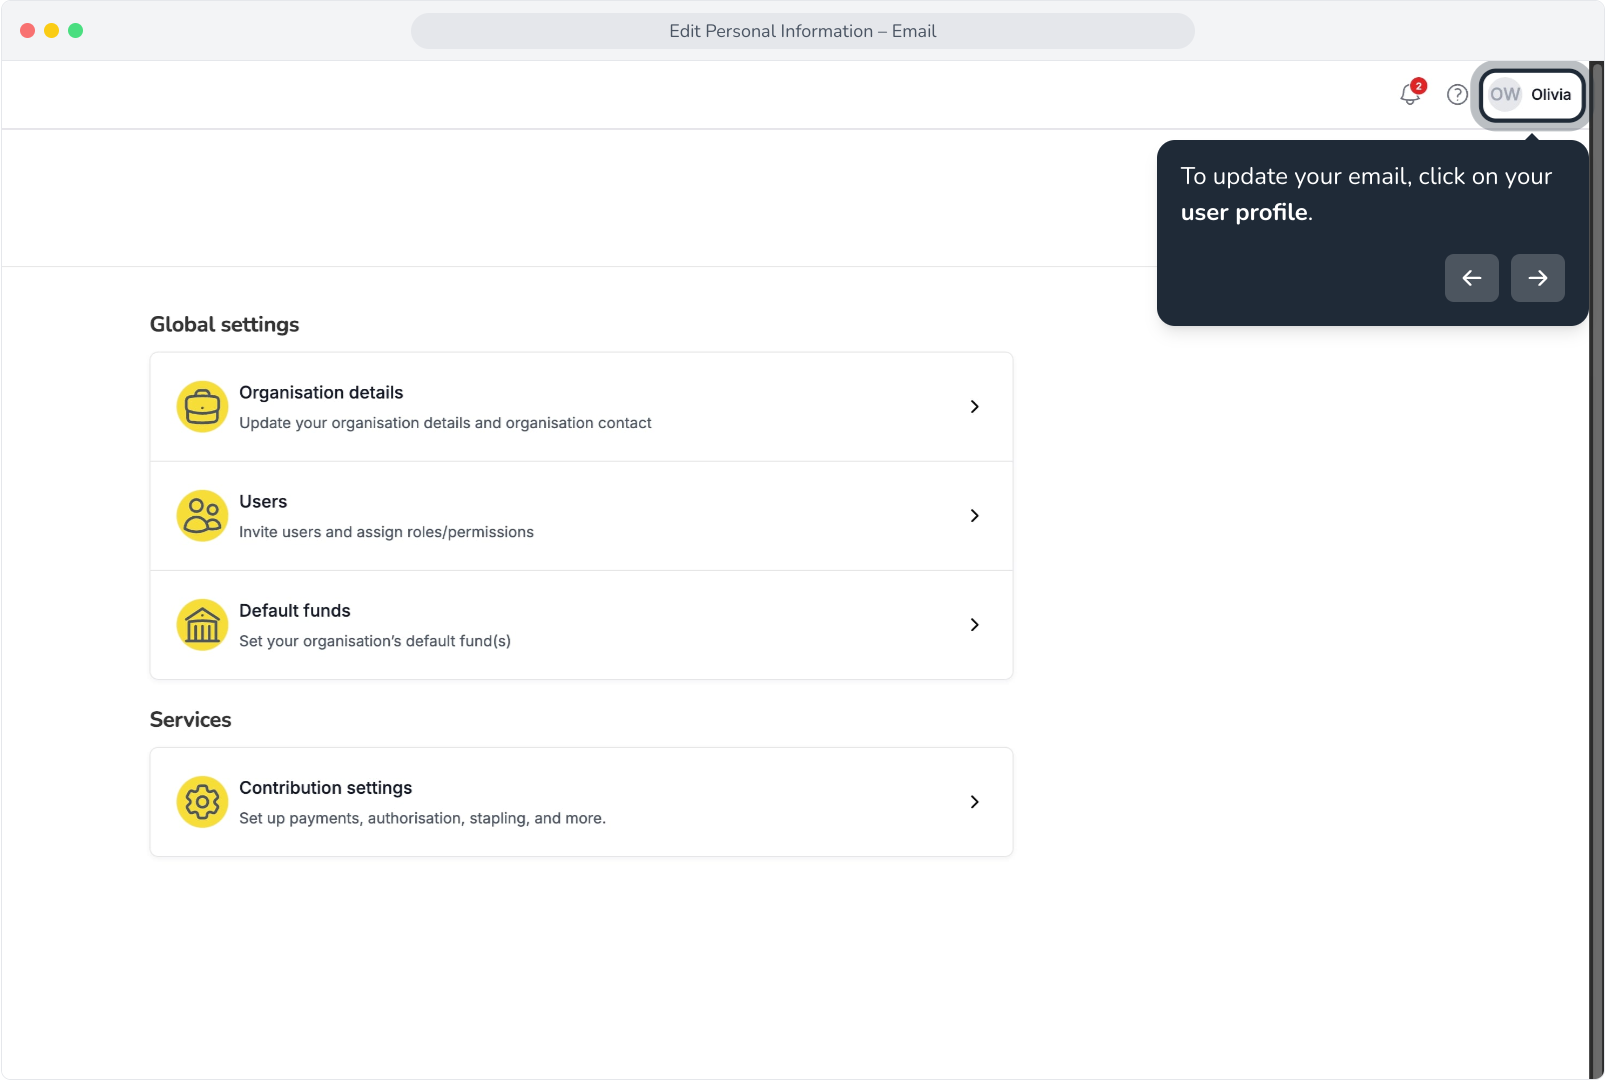The height and width of the screenshot is (1080, 1606).
Task: Click the Default funds bank icon
Action: pos(202,625)
